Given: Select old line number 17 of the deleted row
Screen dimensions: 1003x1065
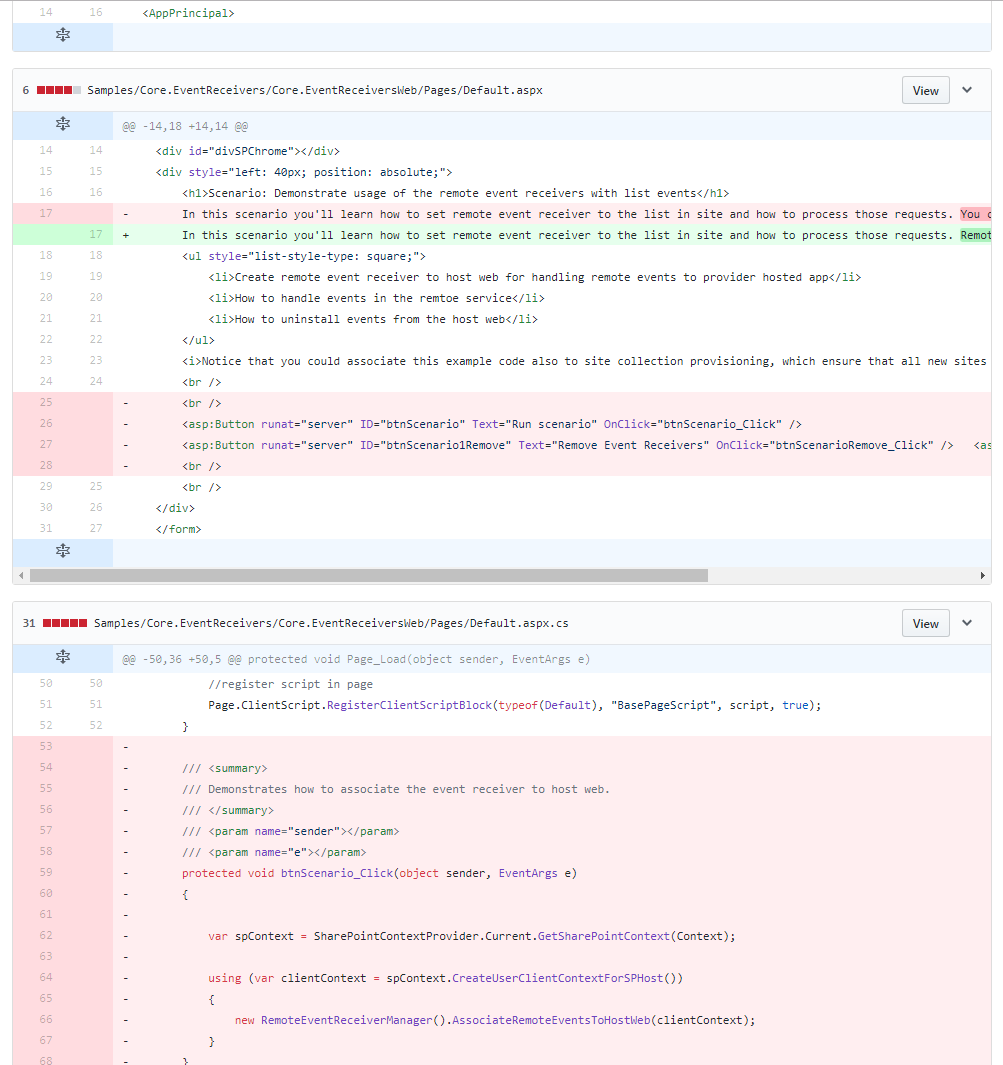Looking at the screenshot, I should [x=45, y=213].
